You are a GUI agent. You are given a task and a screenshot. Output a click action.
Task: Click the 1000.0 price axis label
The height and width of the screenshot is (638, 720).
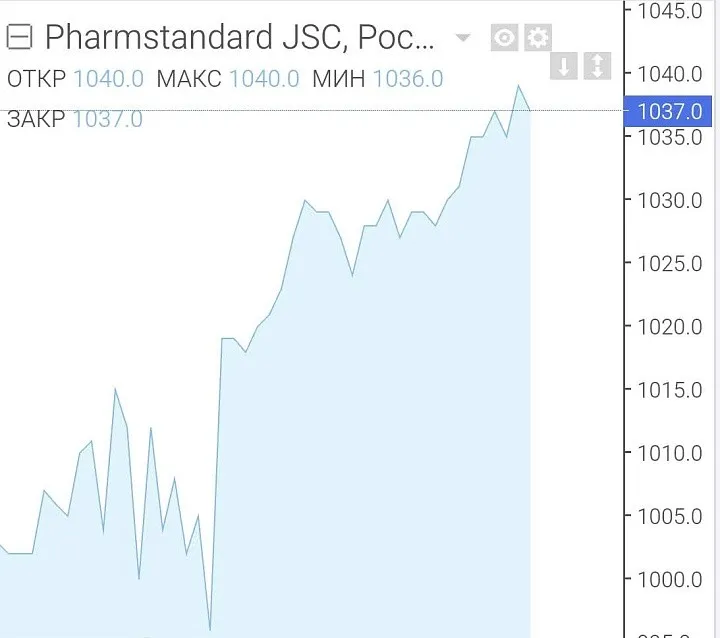(670, 580)
